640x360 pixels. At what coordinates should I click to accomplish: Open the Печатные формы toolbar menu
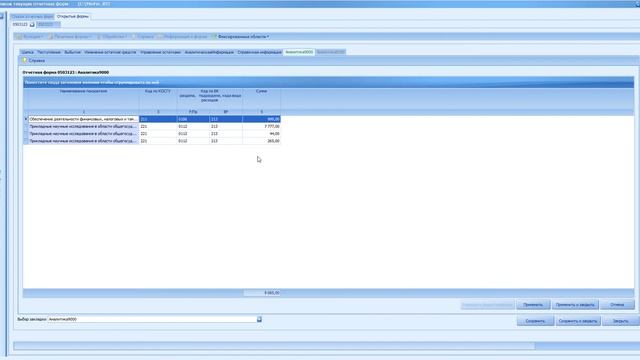[x=69, y=37]
